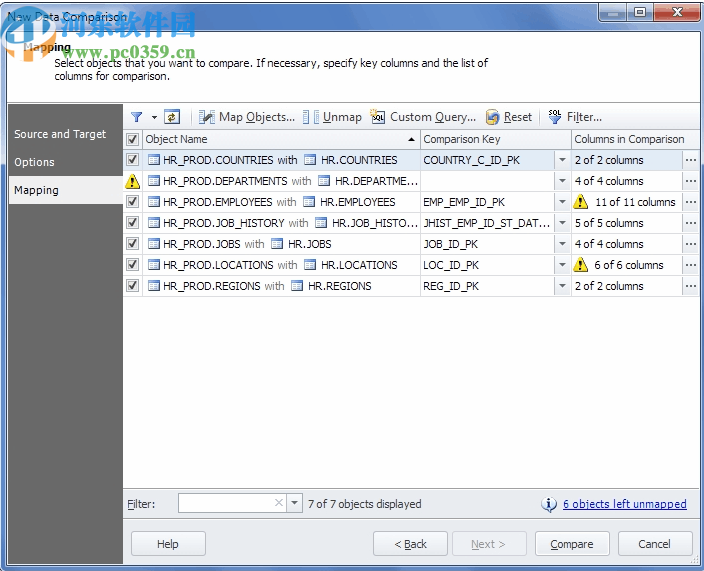Click the HR_PROD.COUNTRIES source table icon
The width and height of the screenshot is (704, 571).
click(x=154, y=160)
